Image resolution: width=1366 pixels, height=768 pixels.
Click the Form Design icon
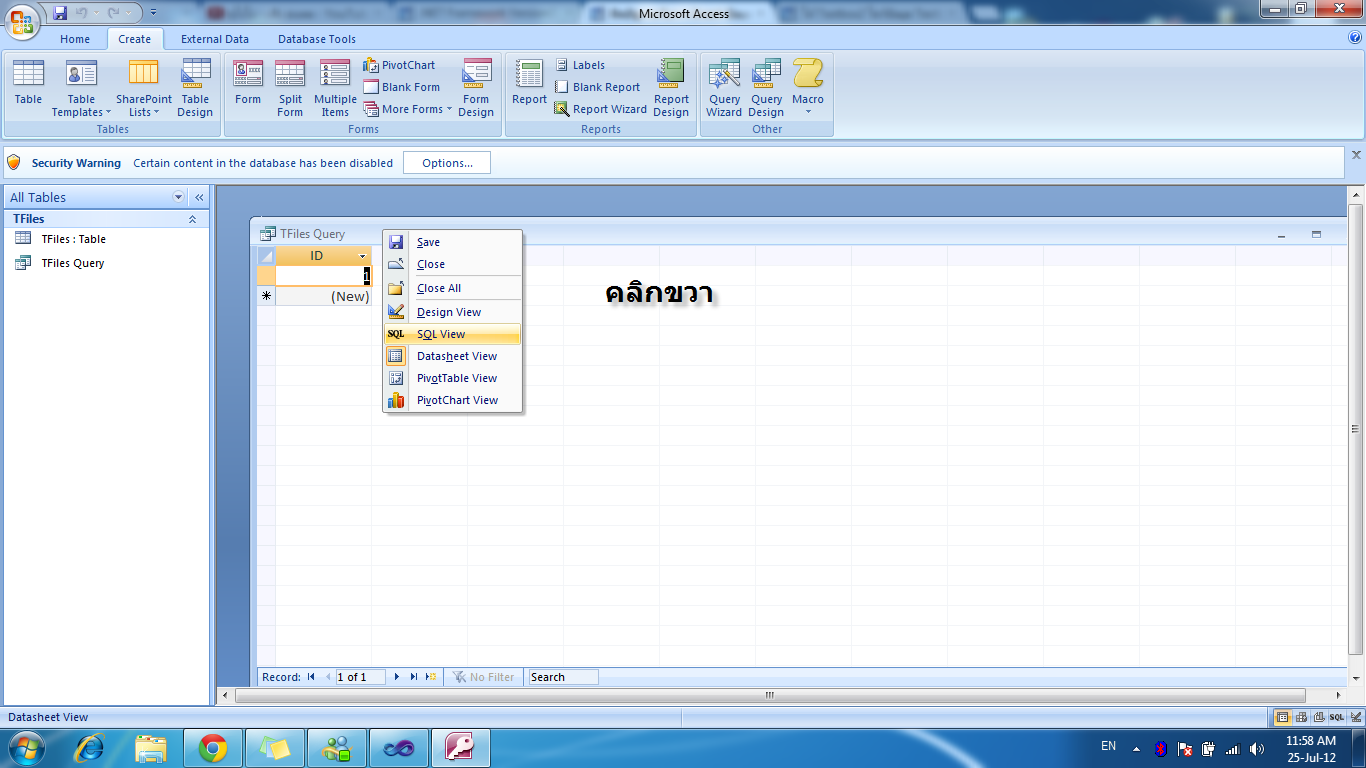click(476, 88)
